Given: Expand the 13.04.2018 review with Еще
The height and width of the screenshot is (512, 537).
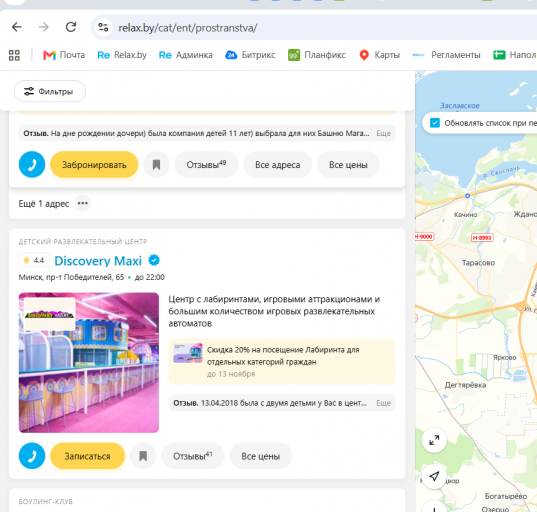Looking at the screenshot, I should click(x=383, y=403).
